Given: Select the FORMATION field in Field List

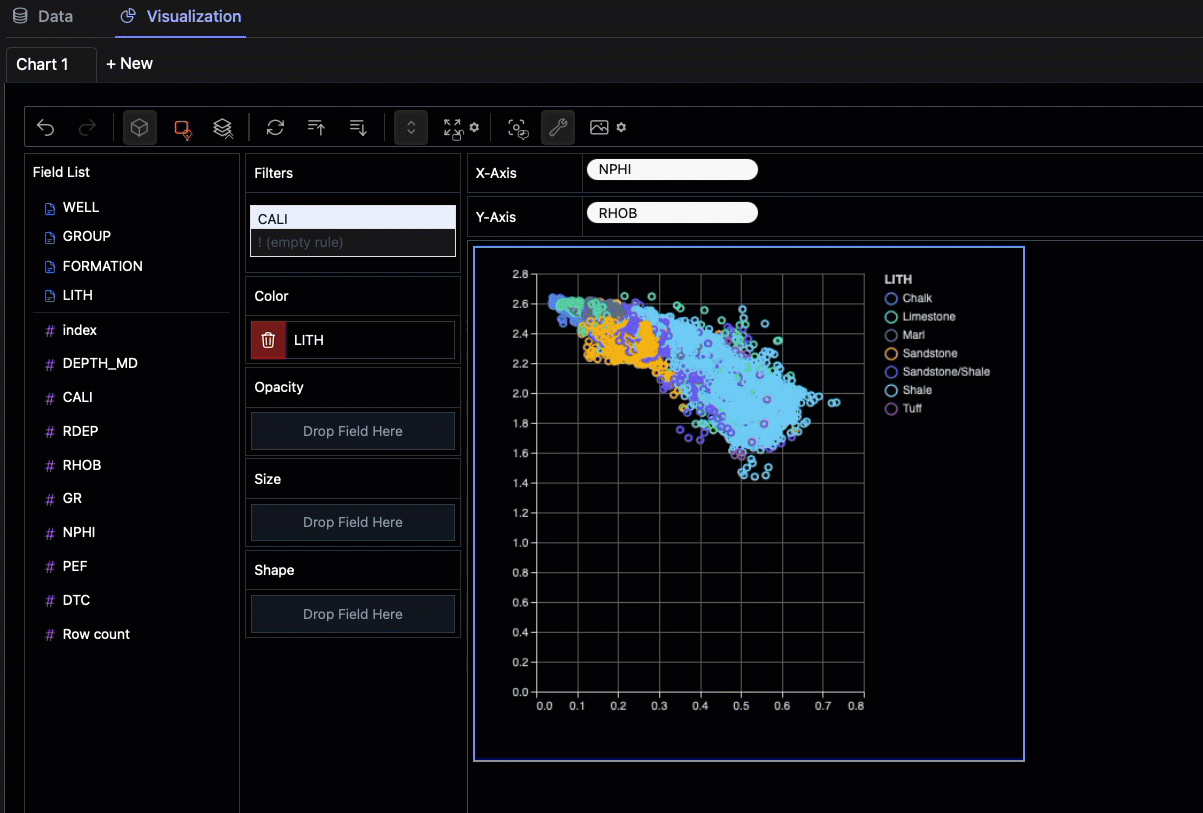Looking at the screenshot, I should tap(102, 266).
